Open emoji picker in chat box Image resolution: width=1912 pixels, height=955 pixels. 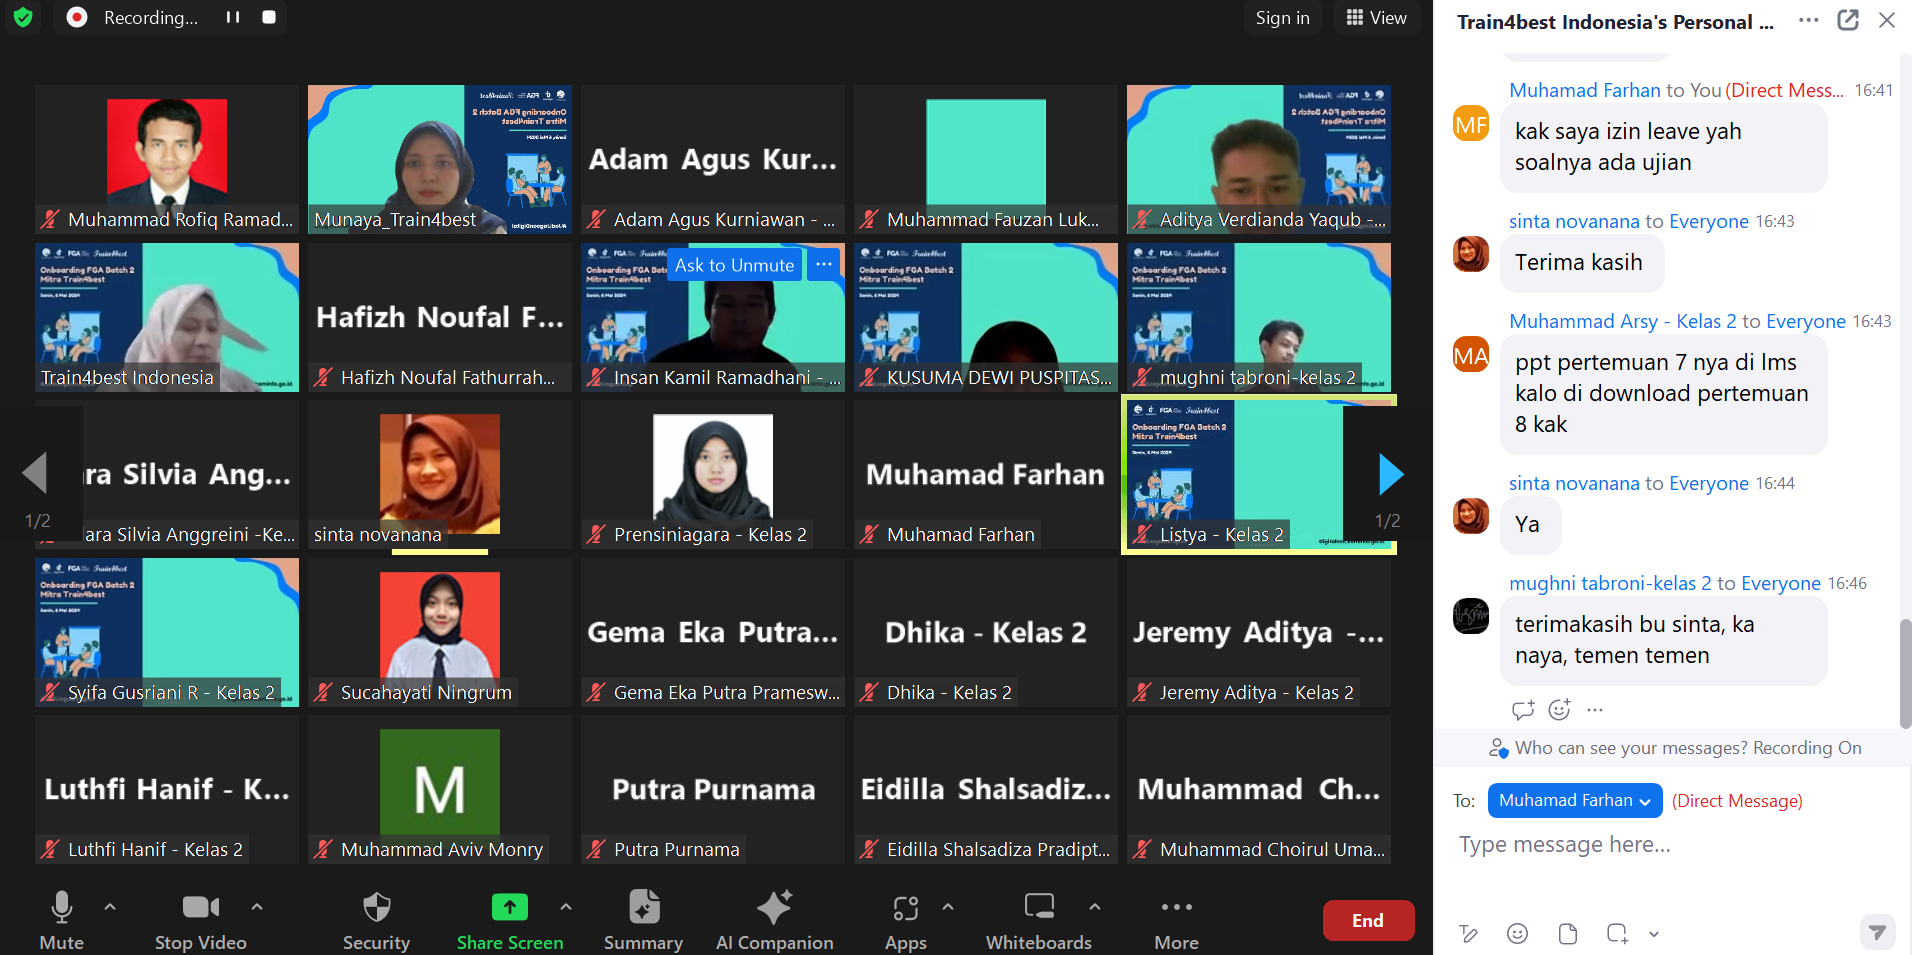tap(1517, 933)
